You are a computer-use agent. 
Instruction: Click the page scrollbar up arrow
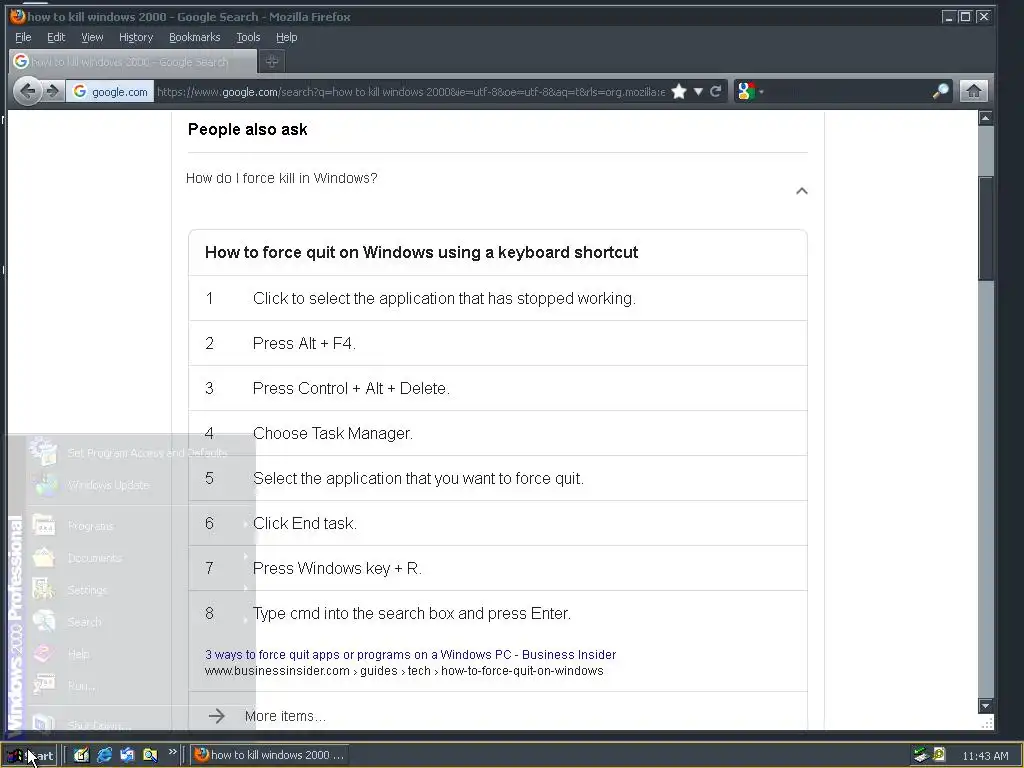click(985, 118)
